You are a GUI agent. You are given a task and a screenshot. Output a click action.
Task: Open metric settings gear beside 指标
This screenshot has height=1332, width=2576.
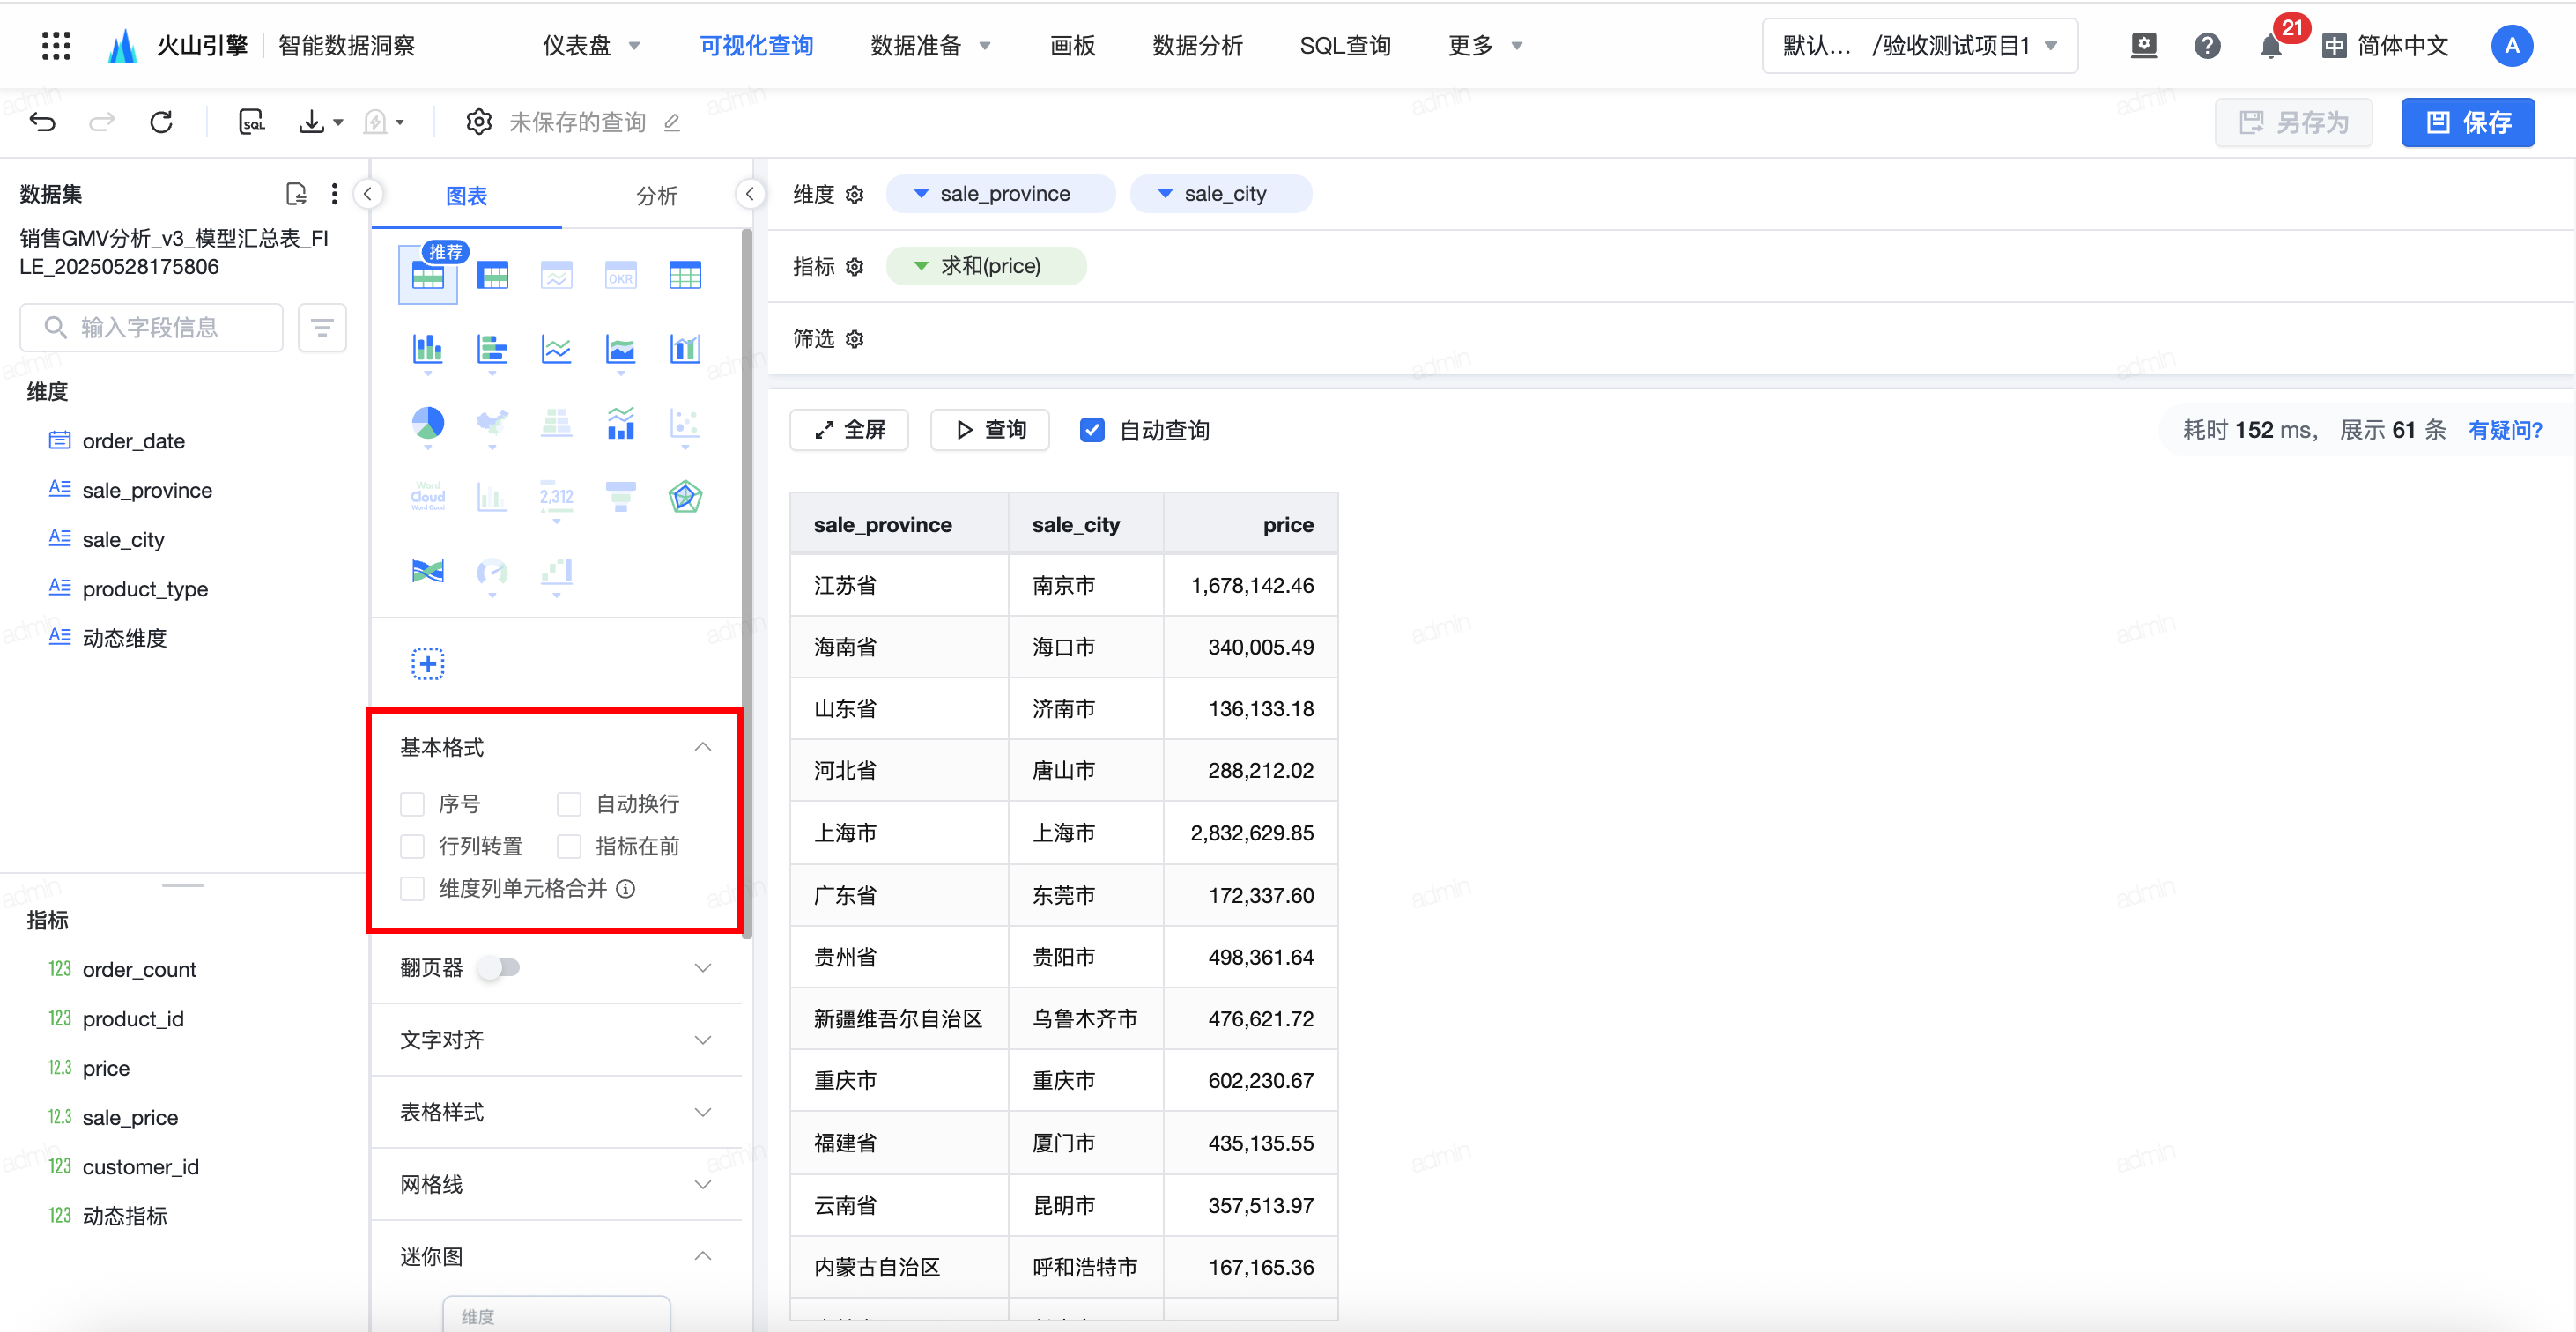[854, 267]
